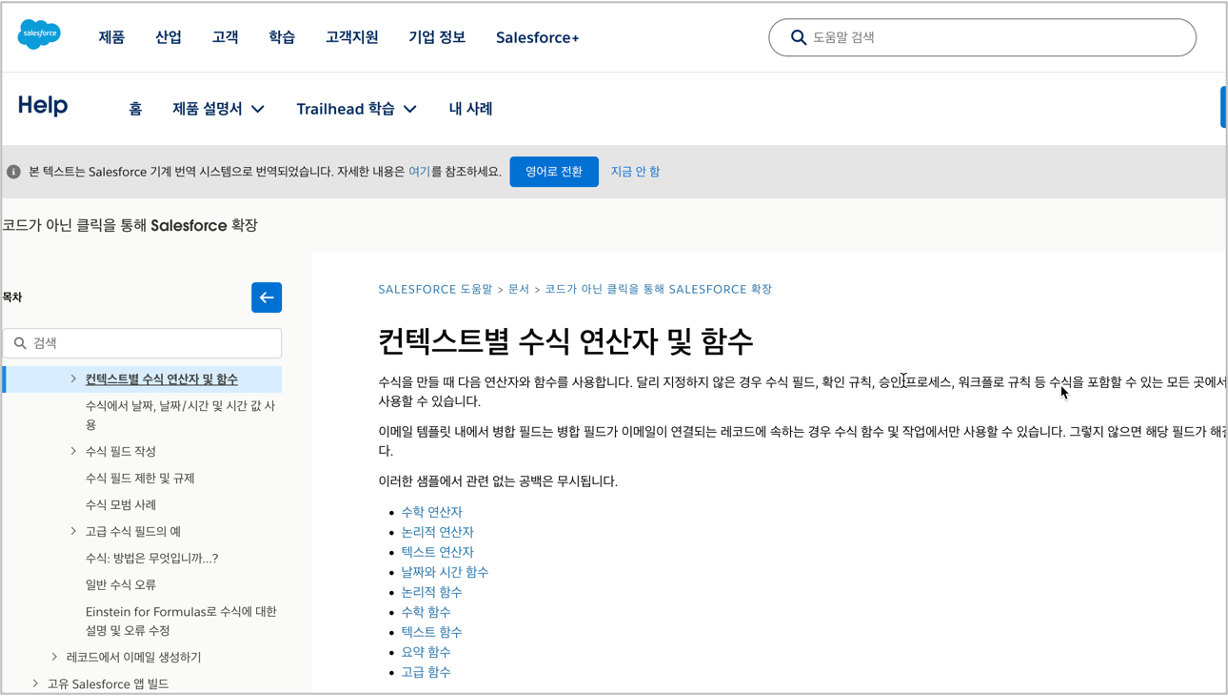This screenshot has height=696, width=1228.
Task: Select 수식 모범 사례 in sidebar
Action: tap(120, 505)
